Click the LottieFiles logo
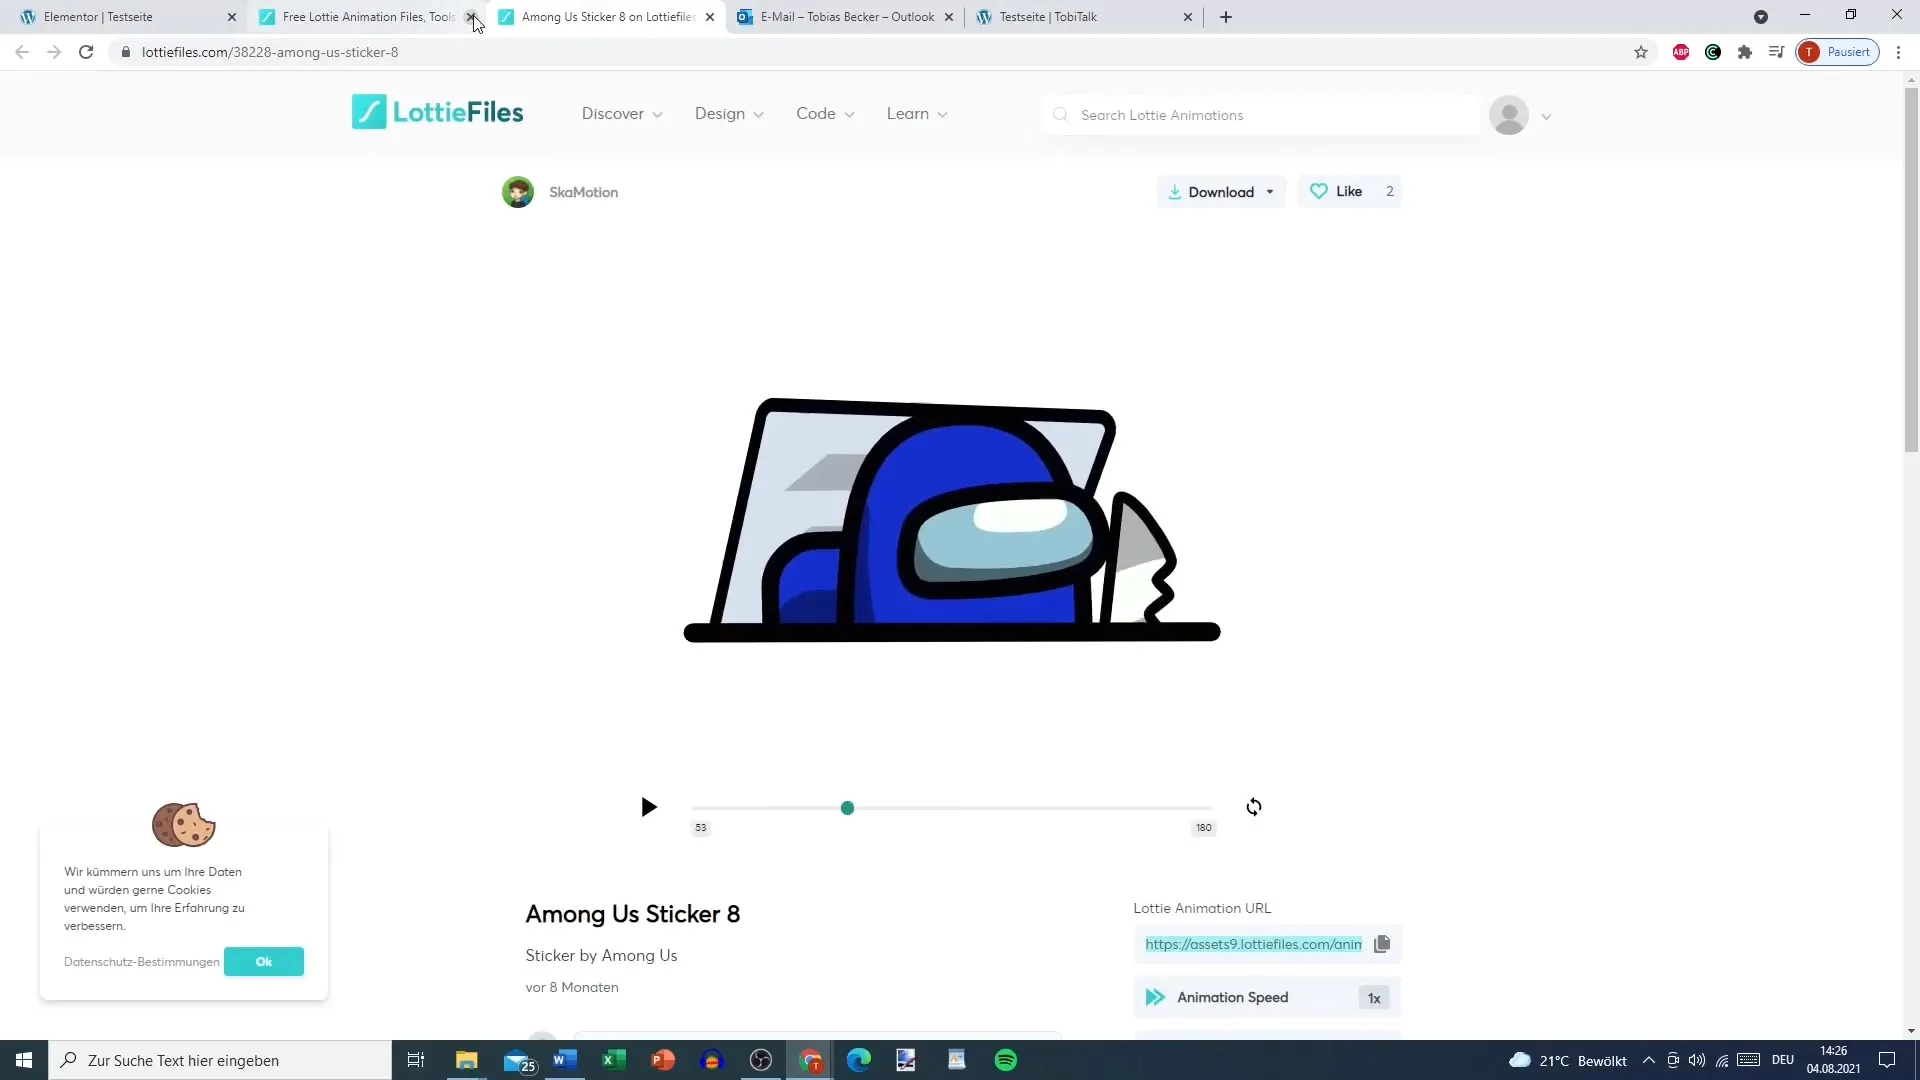 (437, 112)
